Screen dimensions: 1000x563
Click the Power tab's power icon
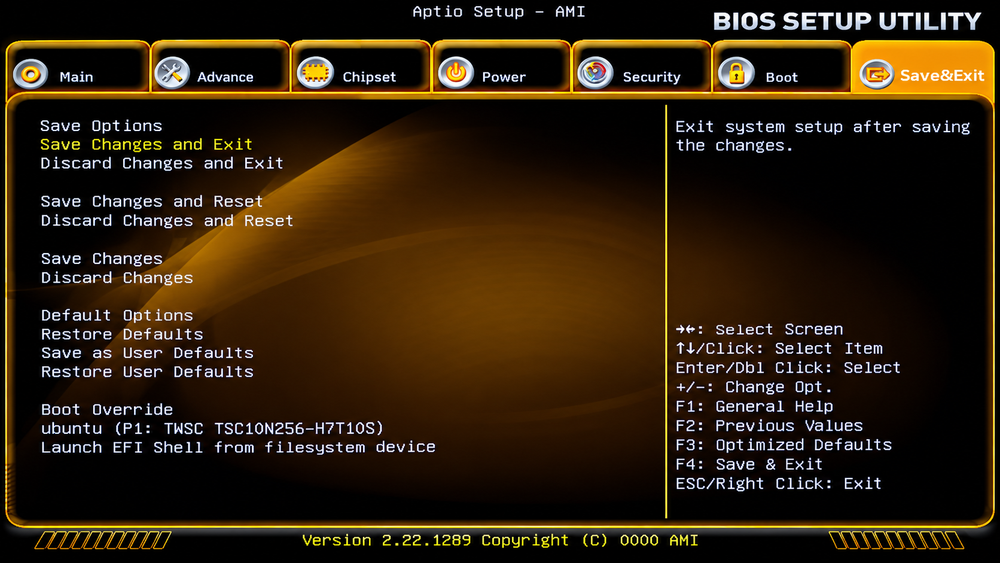(x=455, y=73)
